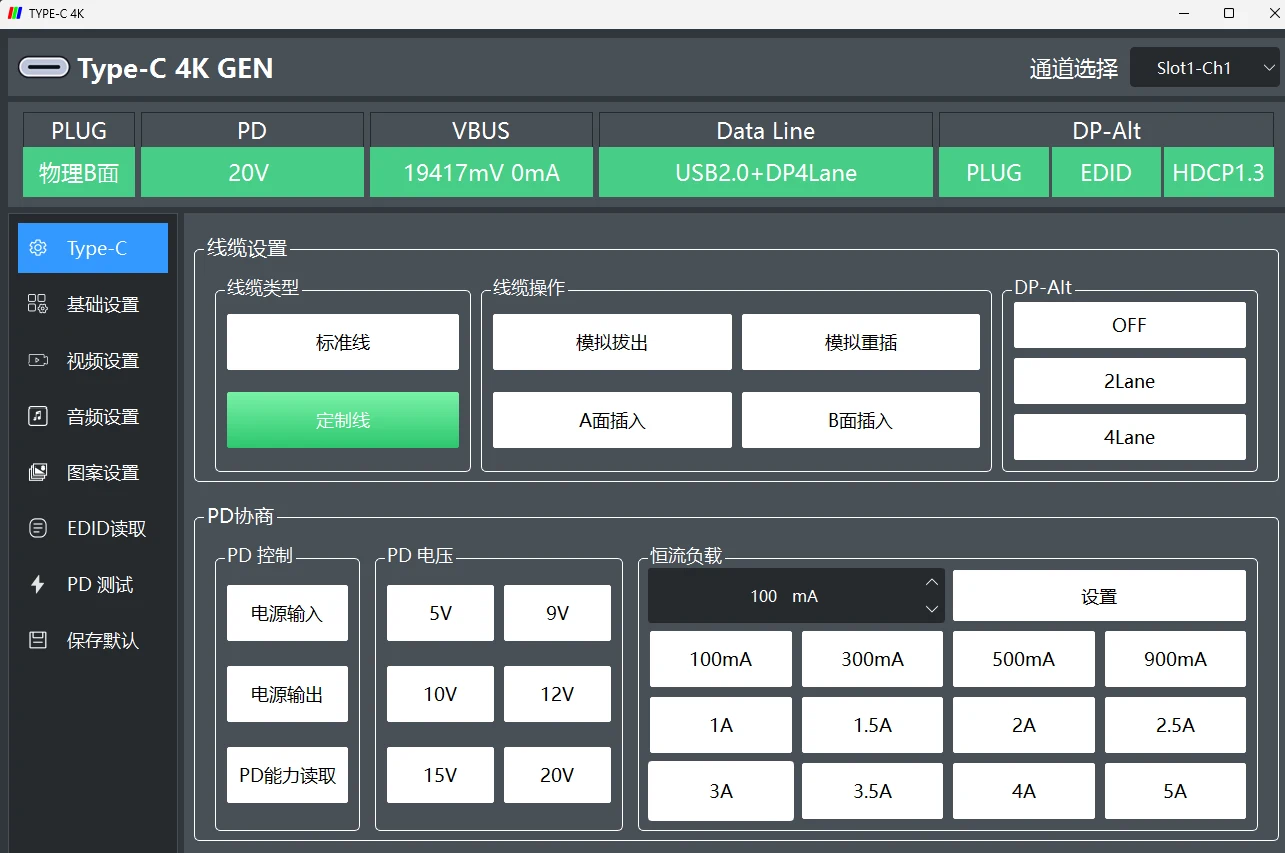
Task: Click B面插入 button
Action: point(861,420)
